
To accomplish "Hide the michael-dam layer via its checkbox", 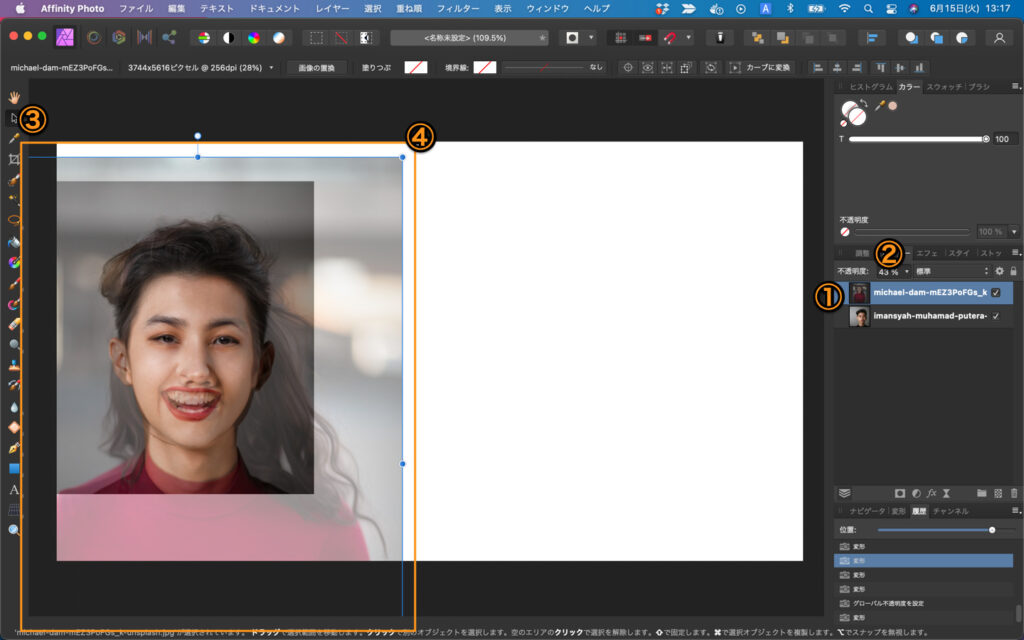I will [996, 293].
